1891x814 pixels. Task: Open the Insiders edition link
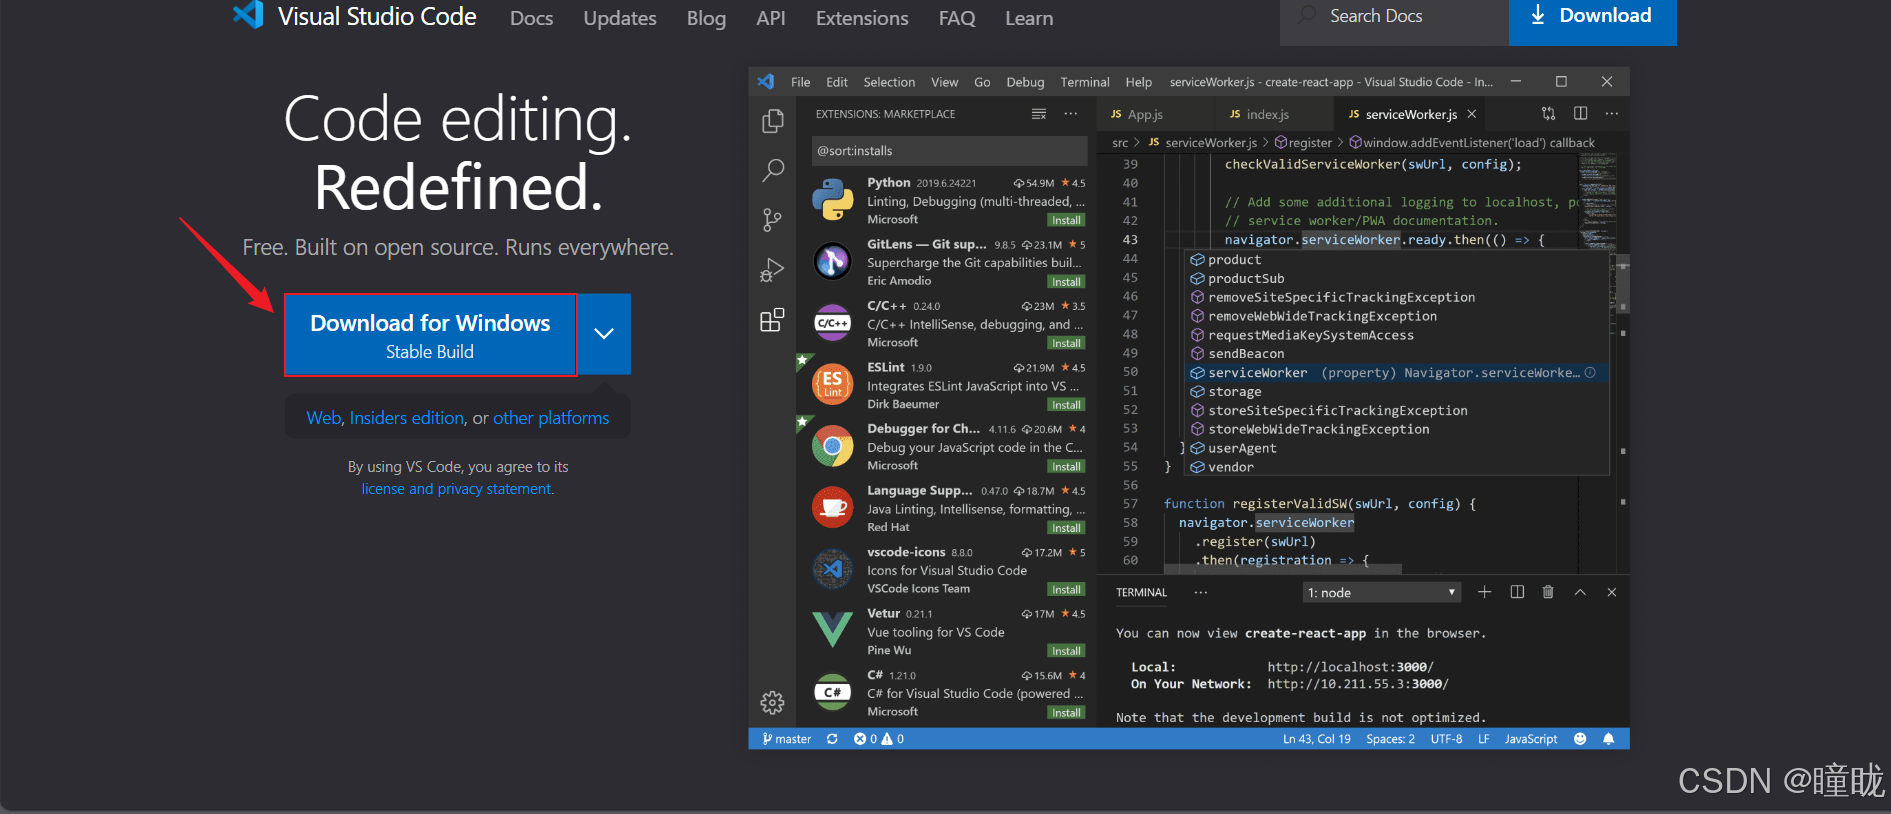[407, 418]
